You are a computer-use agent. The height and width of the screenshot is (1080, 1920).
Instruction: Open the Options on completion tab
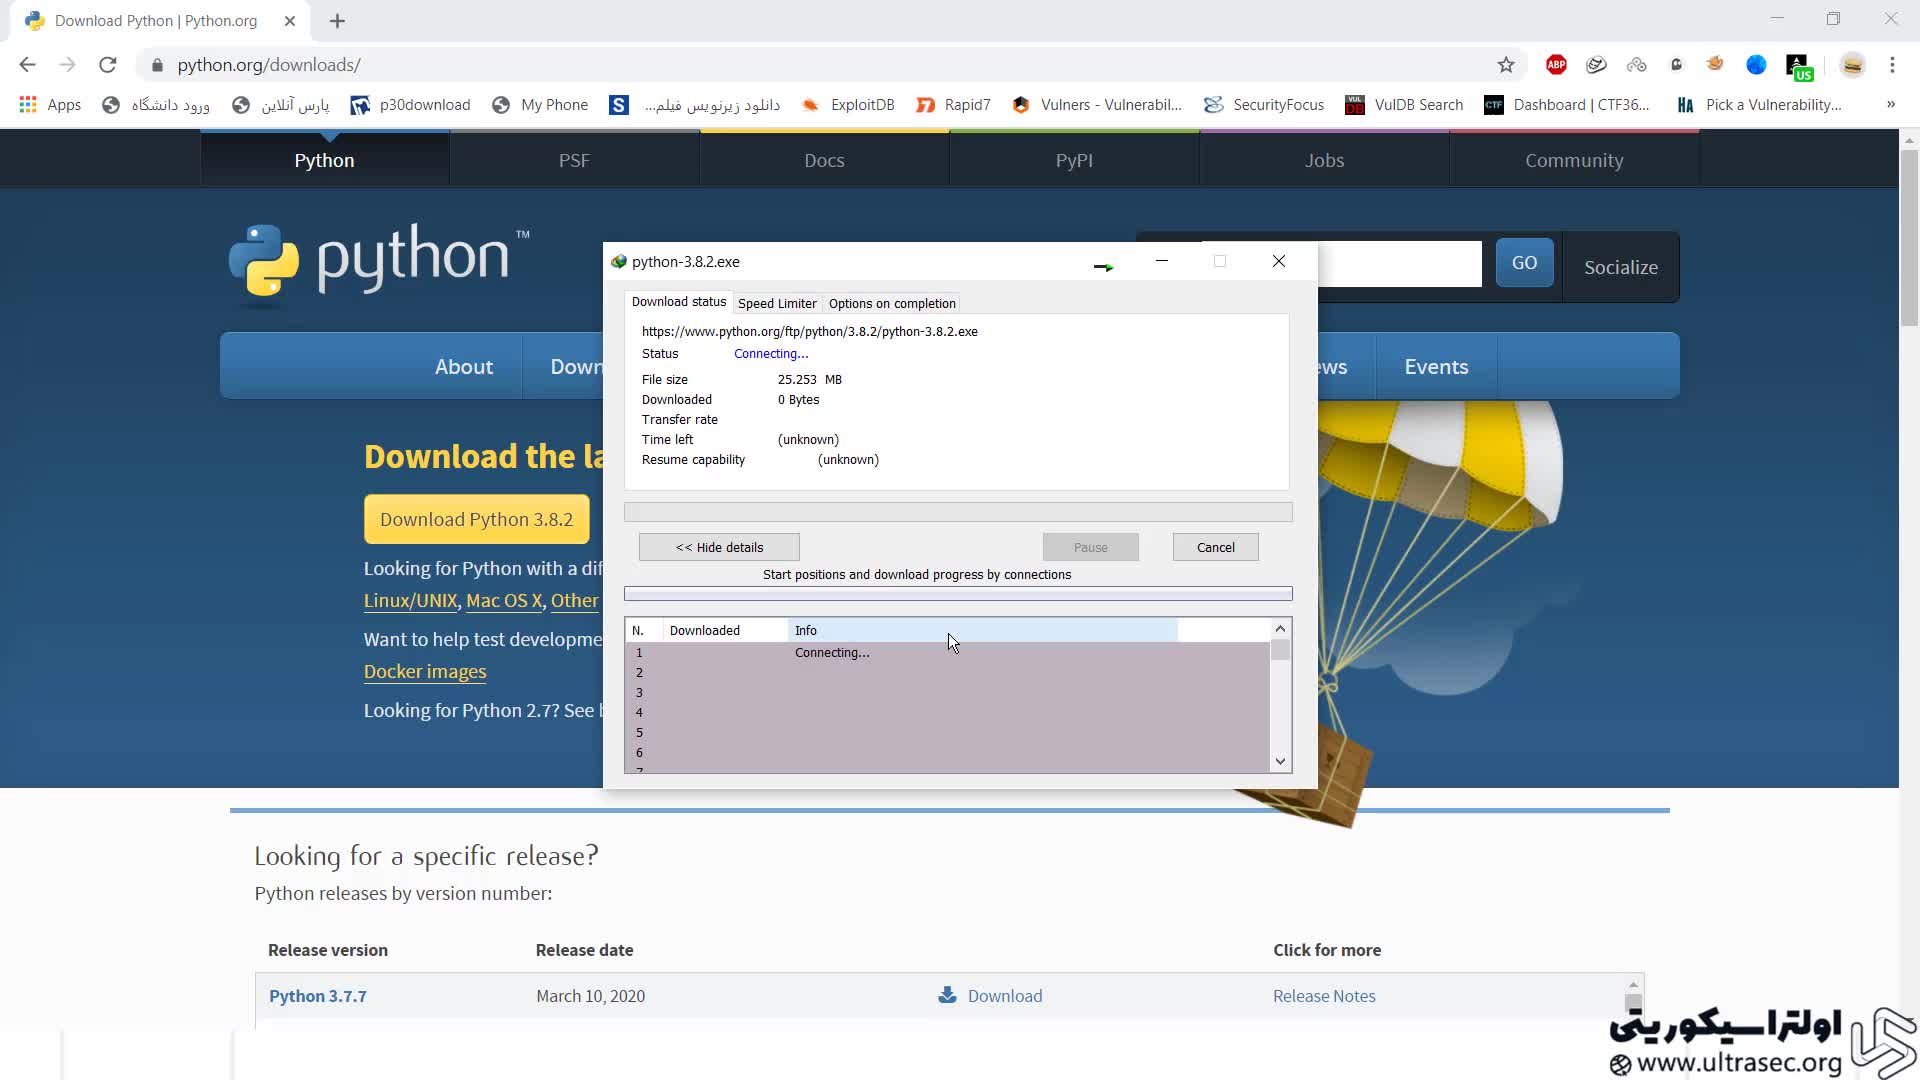click(892, 303)
